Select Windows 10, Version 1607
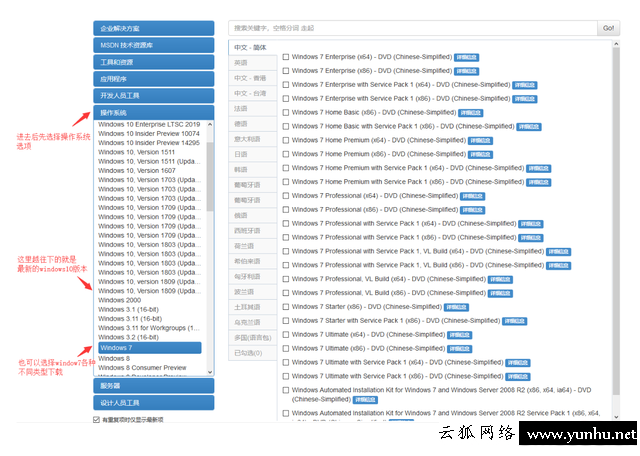The width and height of the screenshot is (640, 456). (137, 171)
